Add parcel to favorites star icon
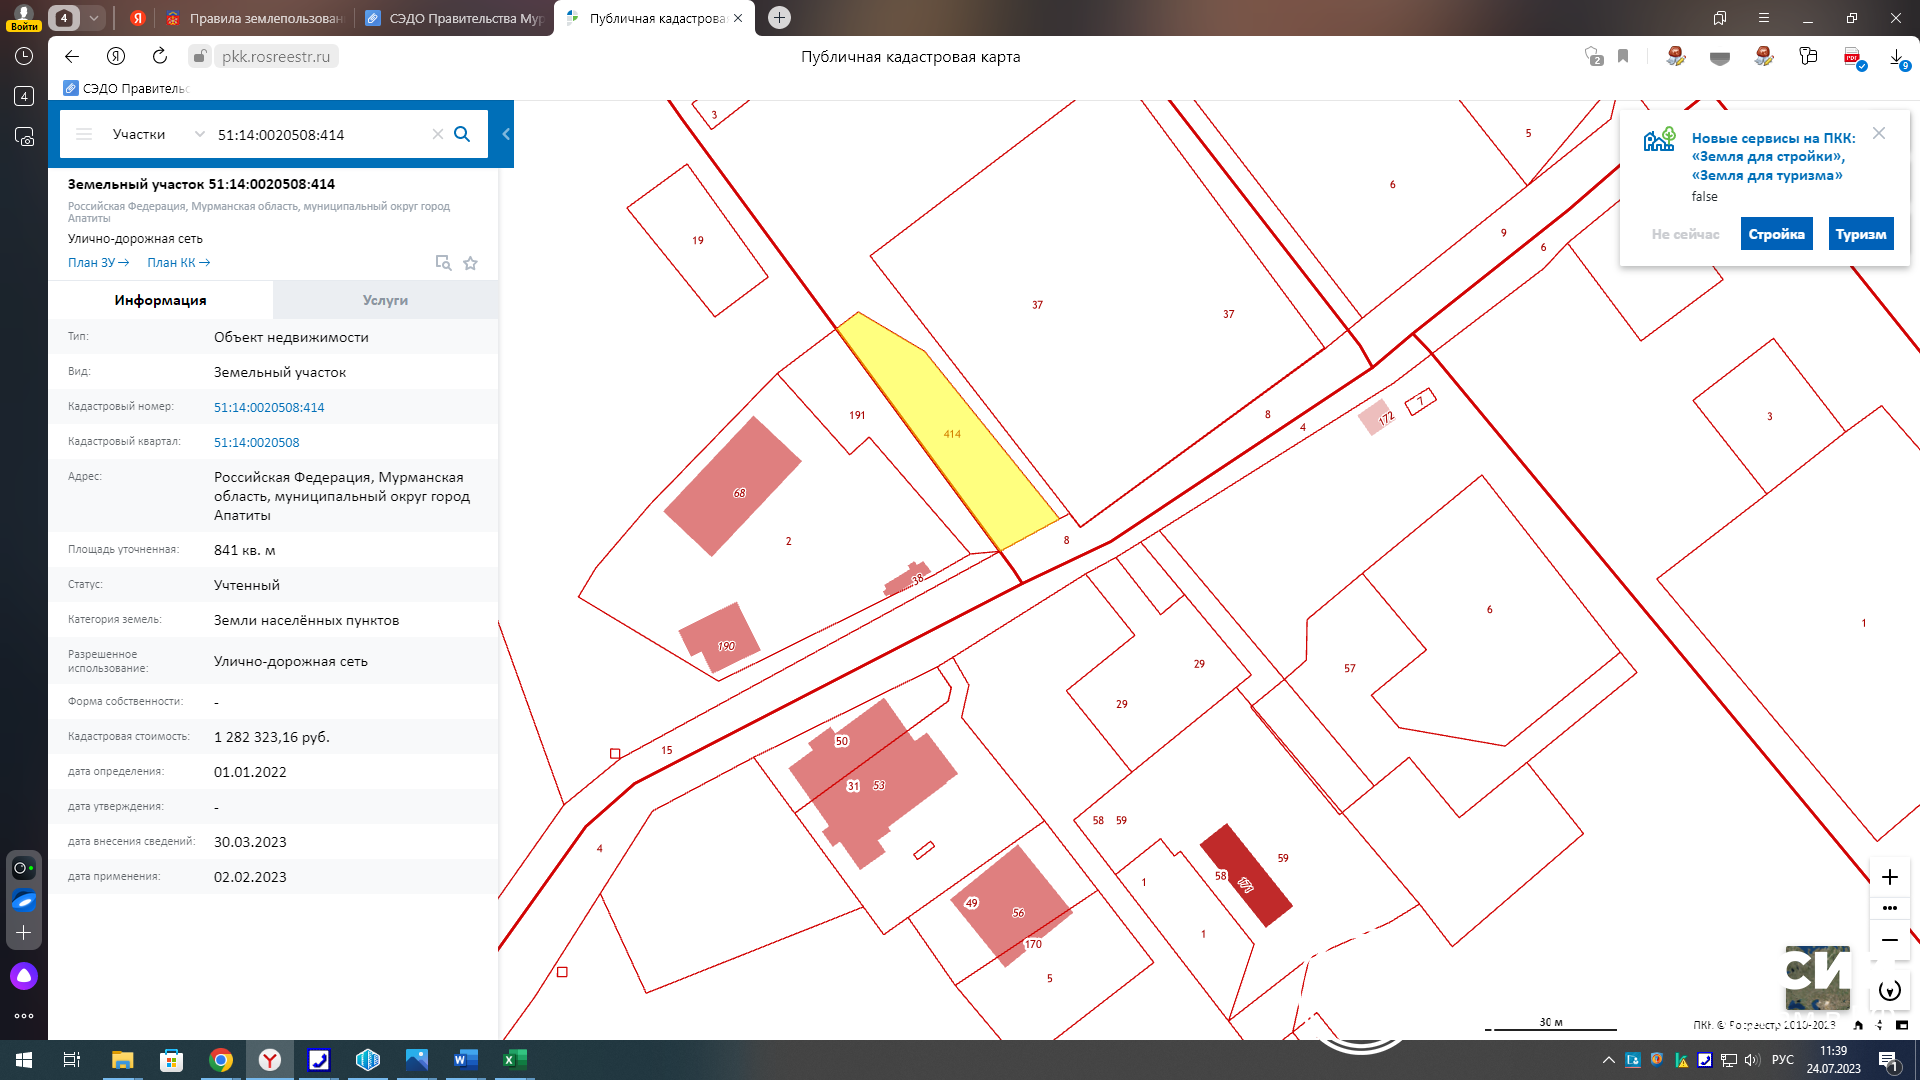1920x1080 pixels. (470, 263)
